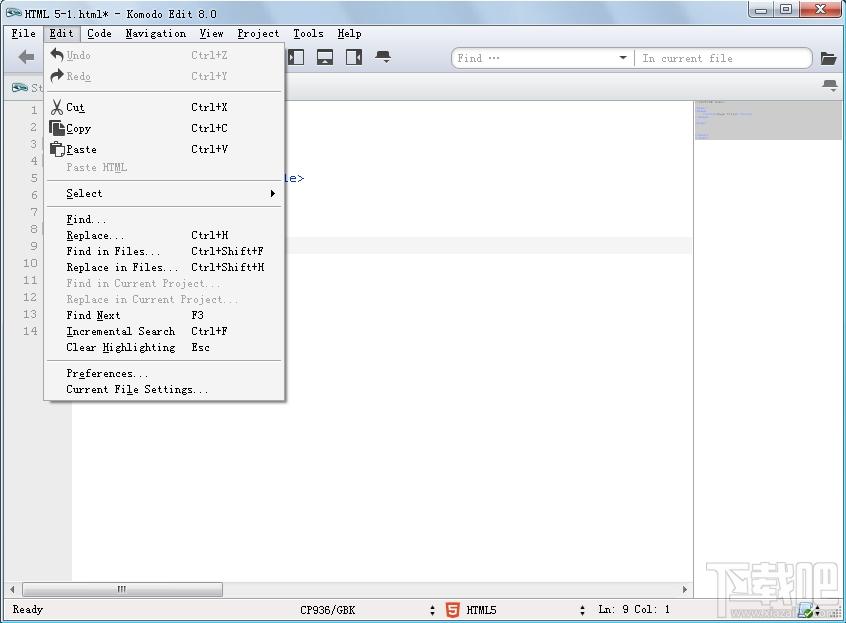Choose Find Next

[164, 315]
